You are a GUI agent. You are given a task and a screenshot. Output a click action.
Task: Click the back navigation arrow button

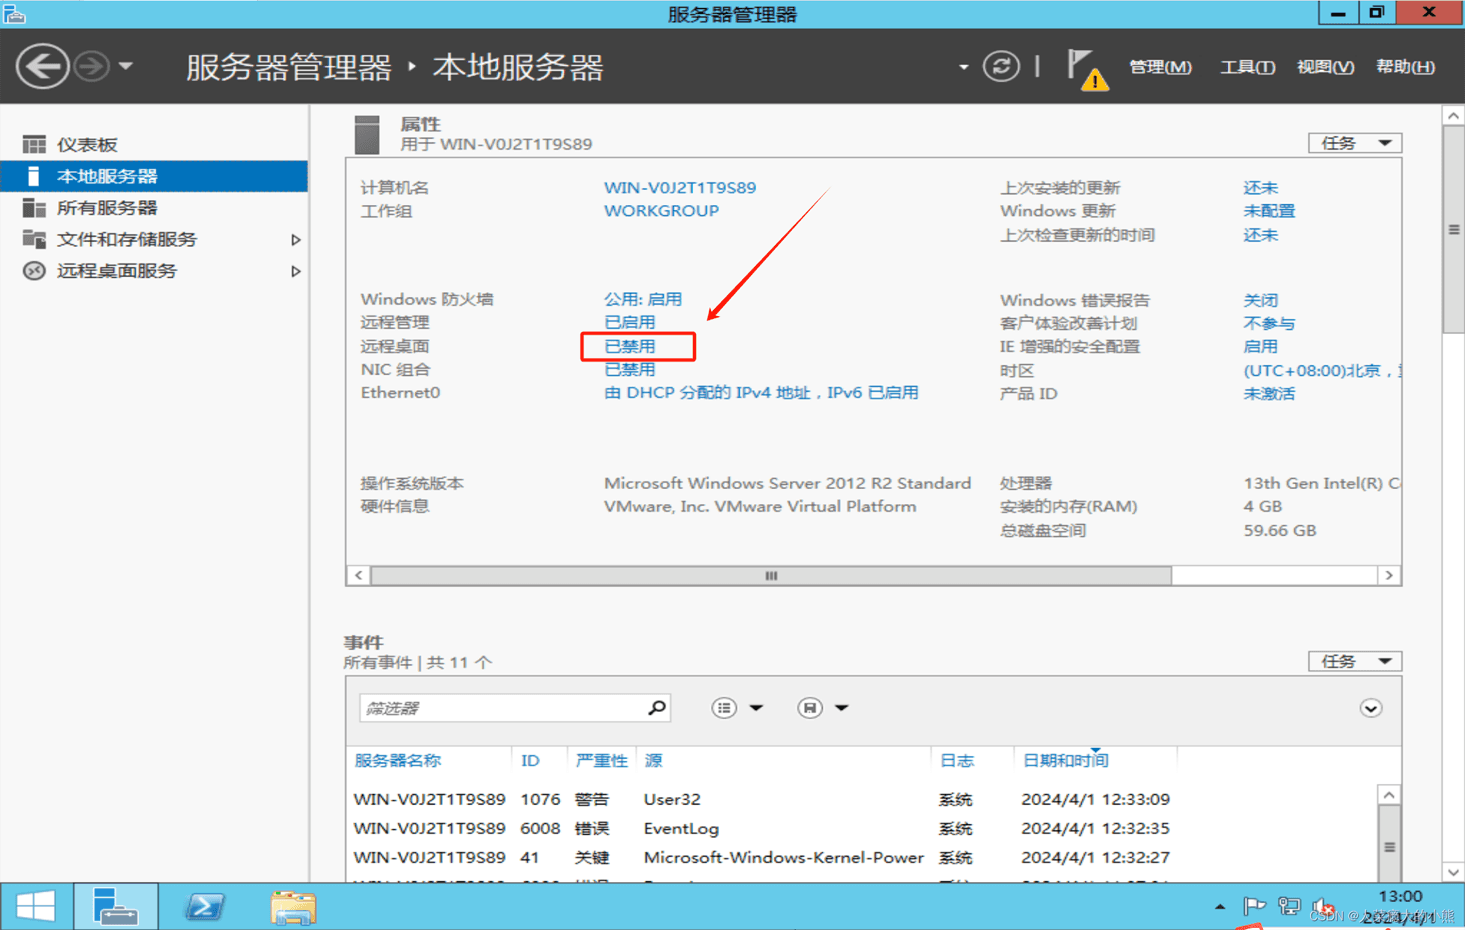pyautogui.click(x=42, y=67)
